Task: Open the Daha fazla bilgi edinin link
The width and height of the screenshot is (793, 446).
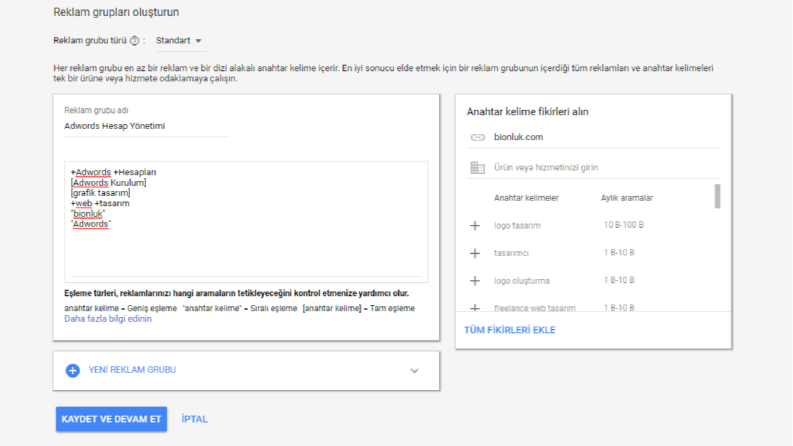Action: (x=108, y=319)
